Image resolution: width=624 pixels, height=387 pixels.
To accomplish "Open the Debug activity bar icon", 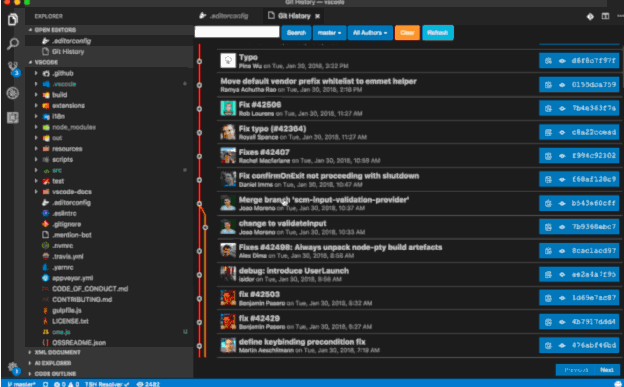I will click(x=13, y=93).
